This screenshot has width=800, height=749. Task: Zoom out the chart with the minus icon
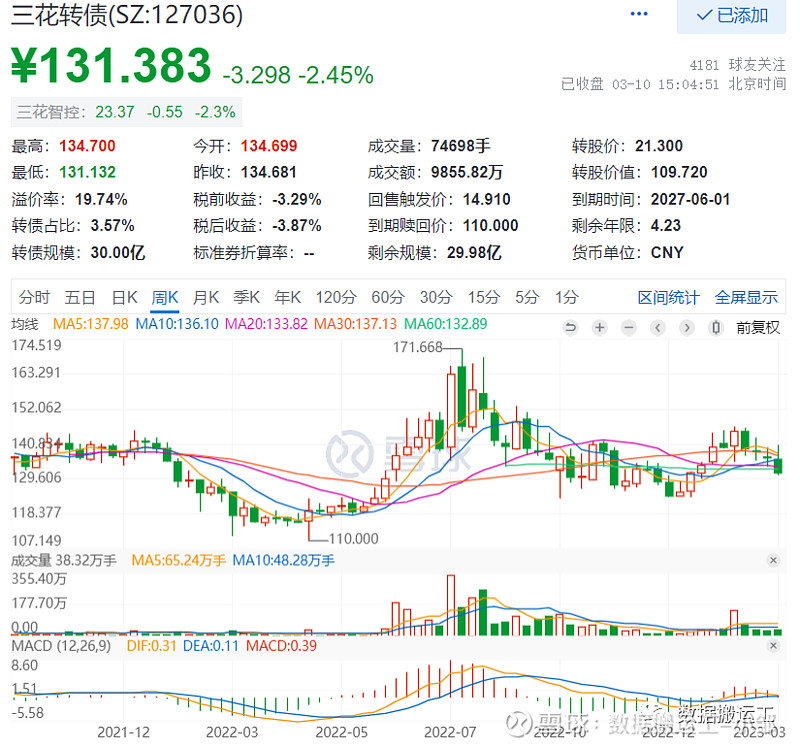(x=629, y=328)
